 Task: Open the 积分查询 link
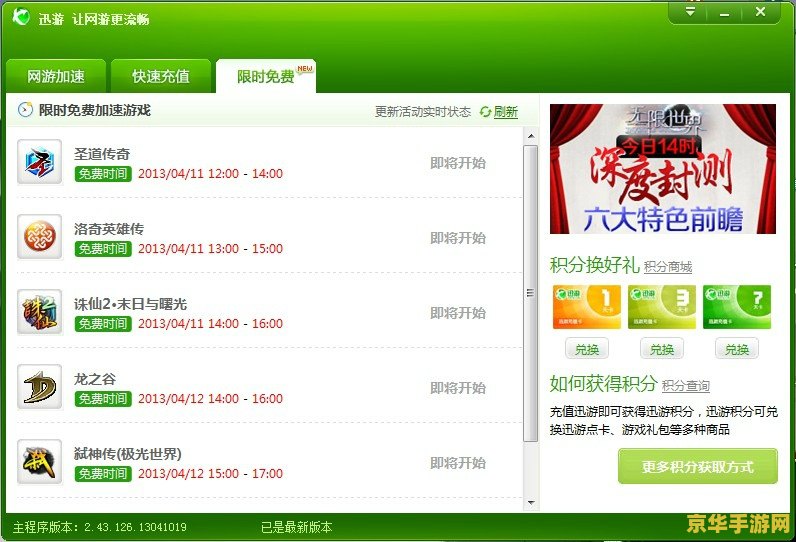(x=686, y=386)
